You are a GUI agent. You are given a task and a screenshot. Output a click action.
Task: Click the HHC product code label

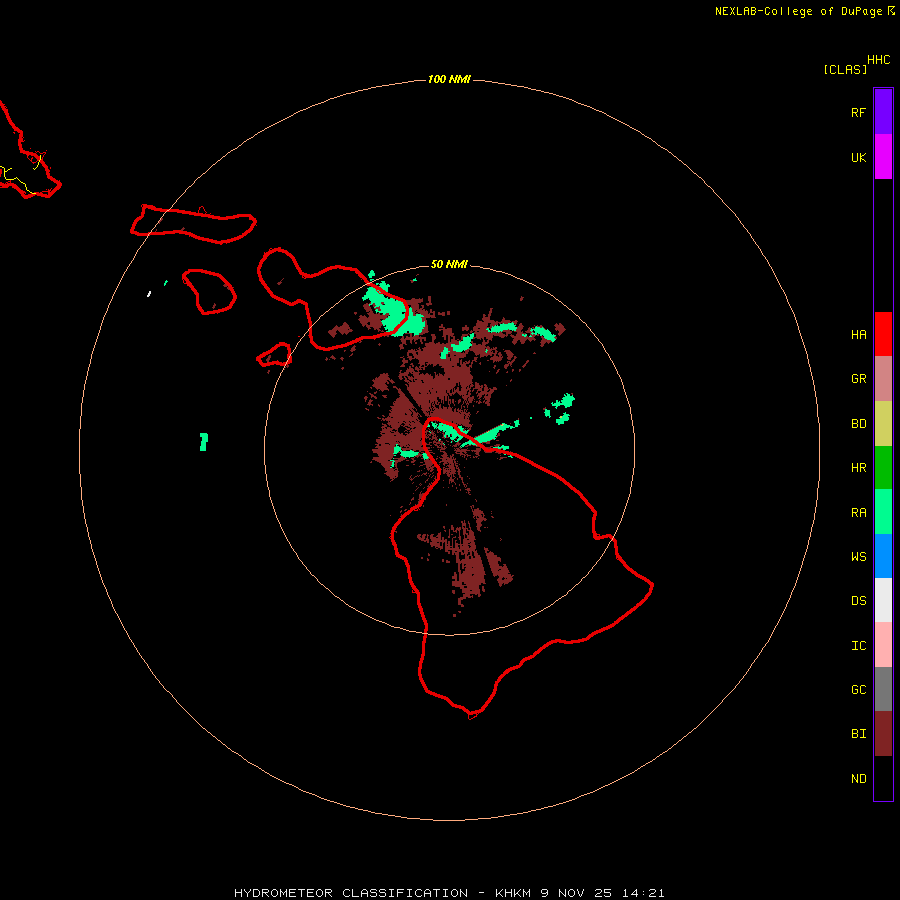(x=878, y=60)
